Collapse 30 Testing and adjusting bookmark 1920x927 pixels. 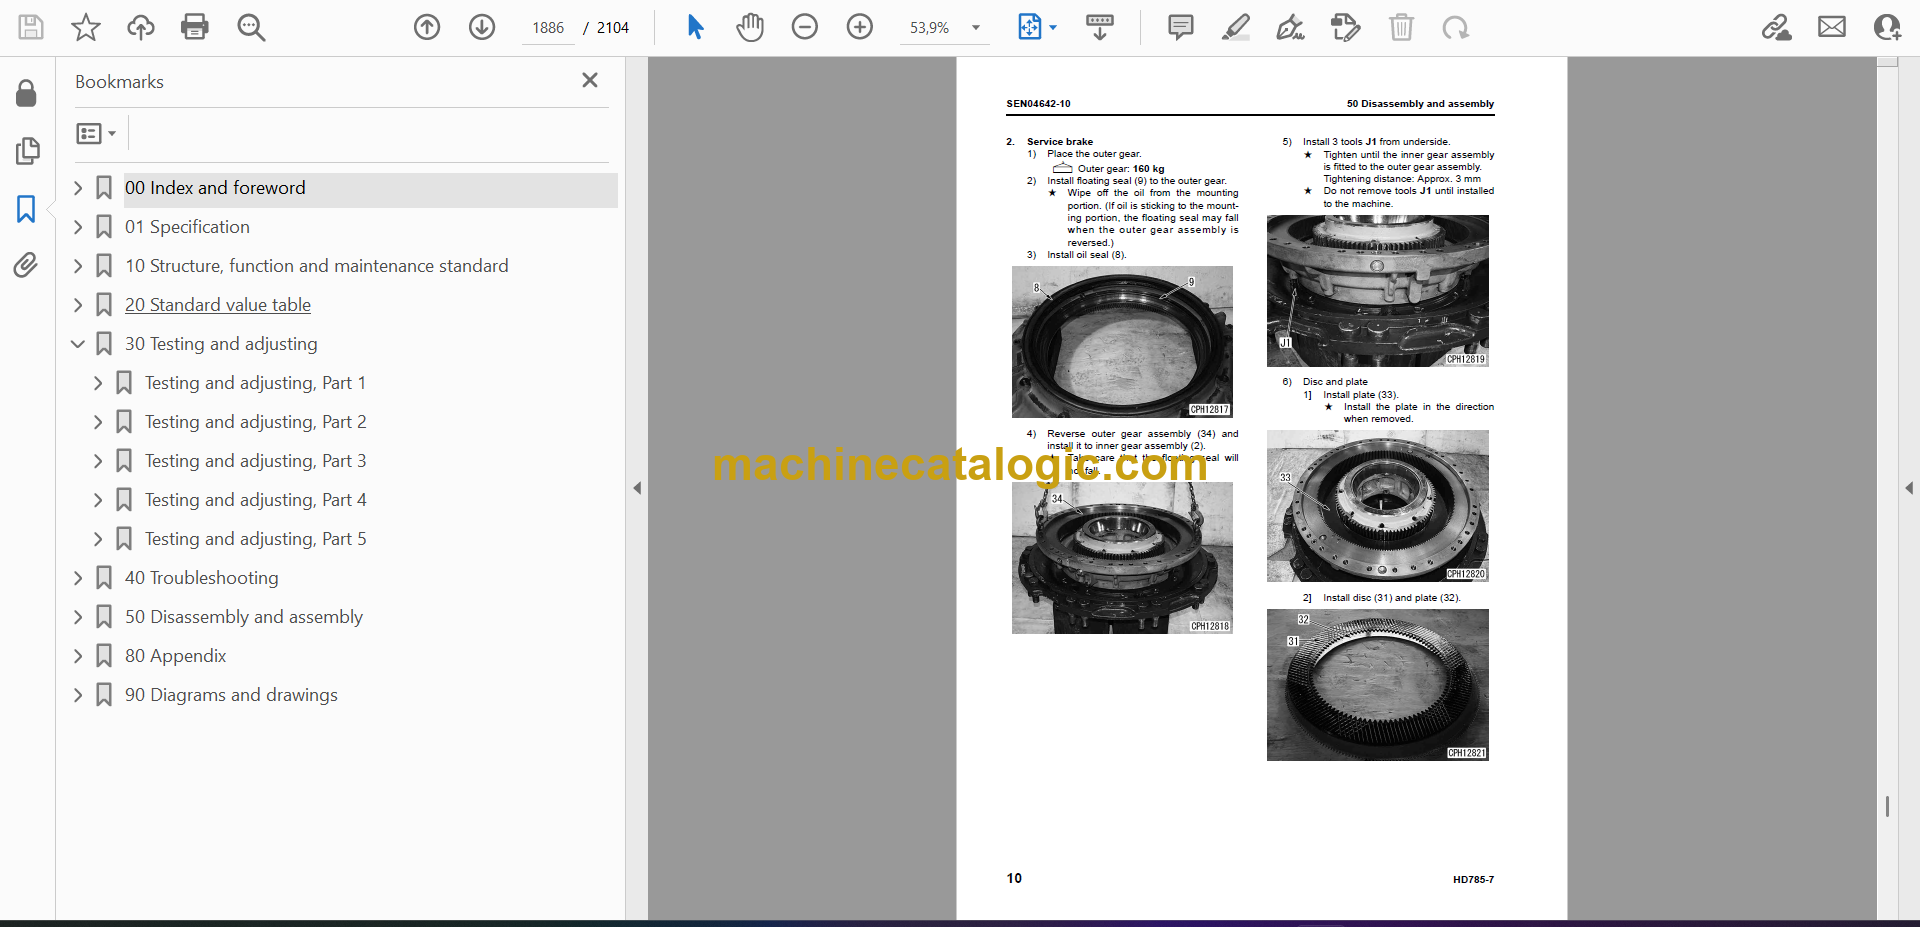tap(78, 344)
